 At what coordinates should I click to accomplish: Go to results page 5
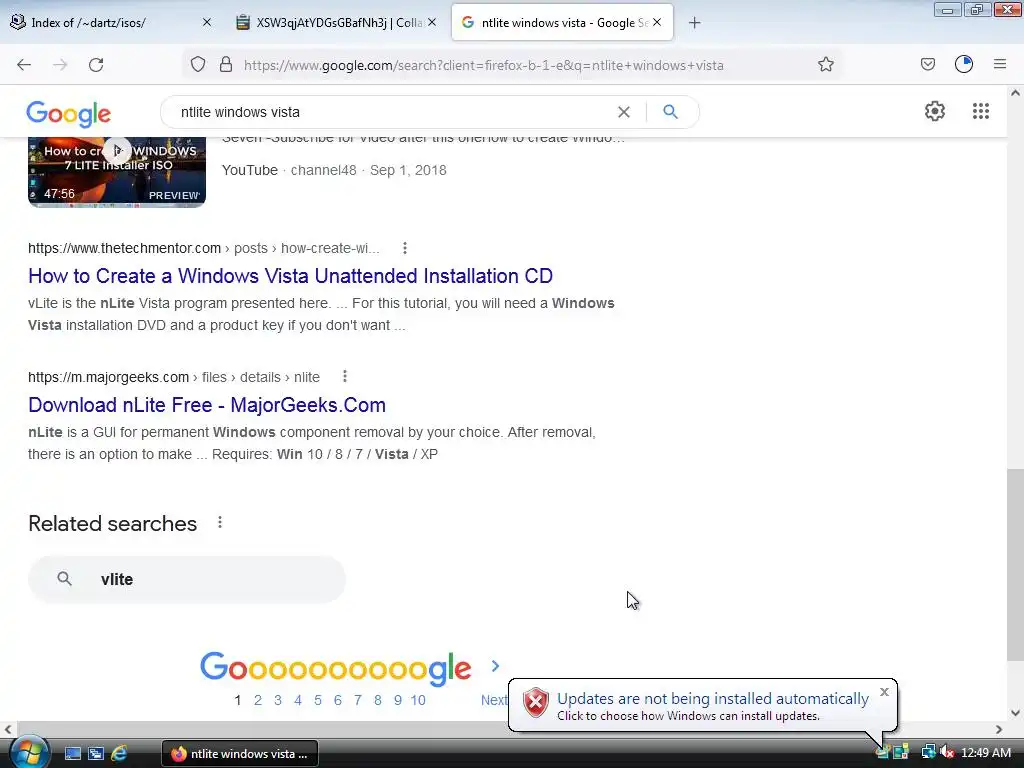pos(318,700)
